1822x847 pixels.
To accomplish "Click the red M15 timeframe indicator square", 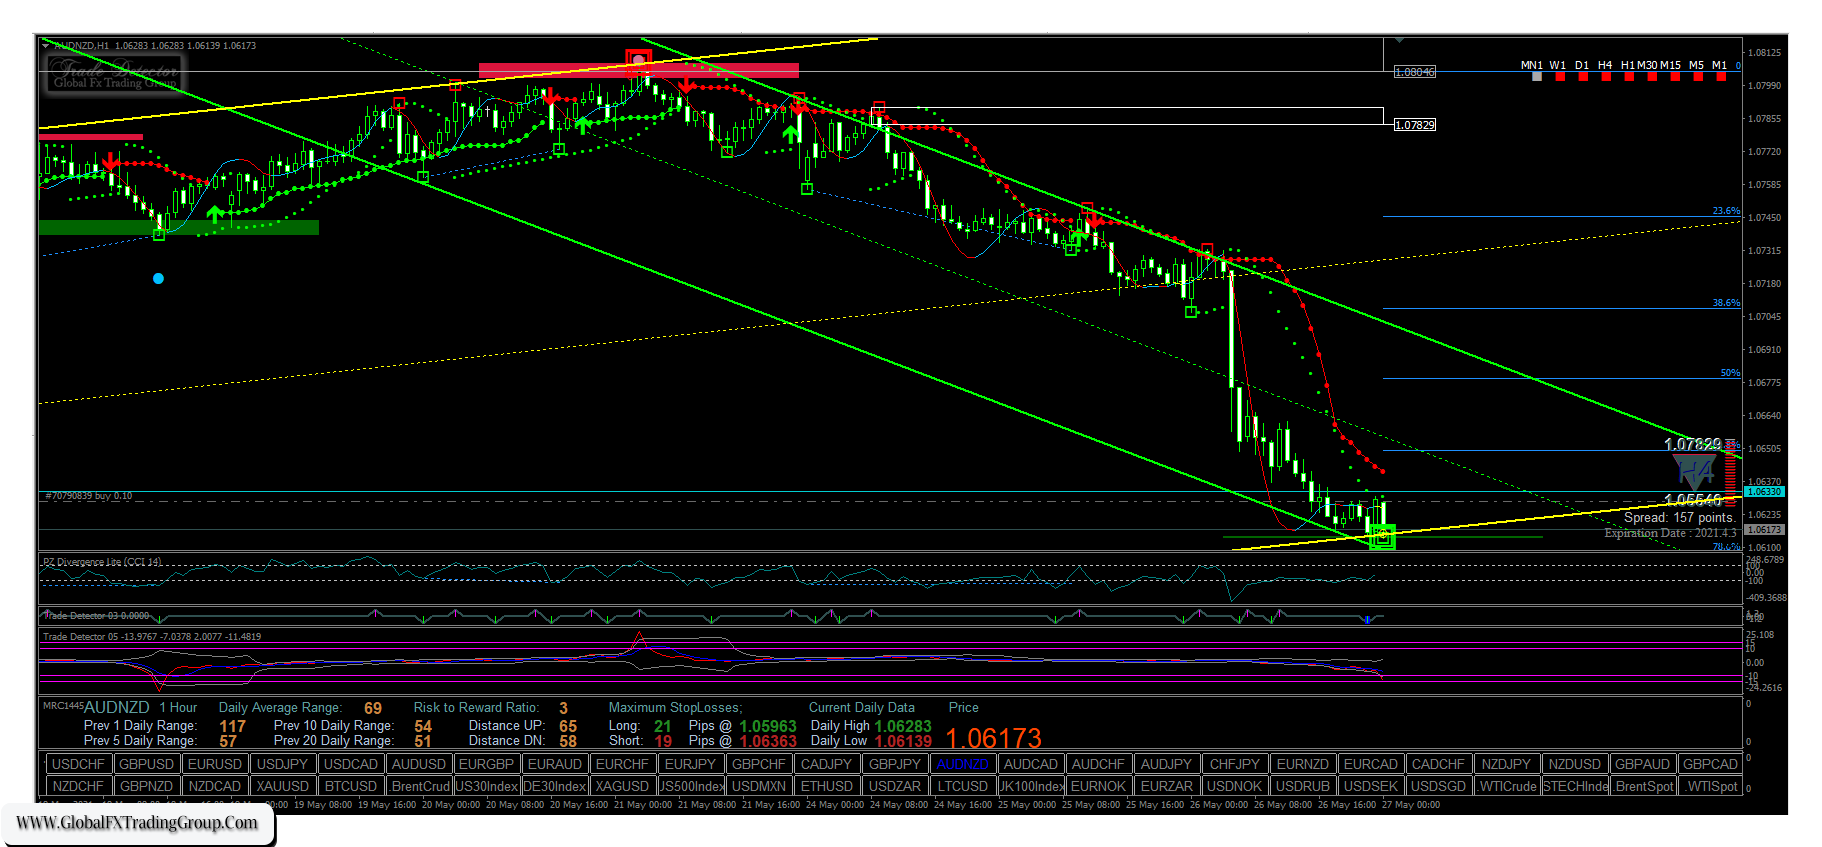I will click(x=1675, y=77).
